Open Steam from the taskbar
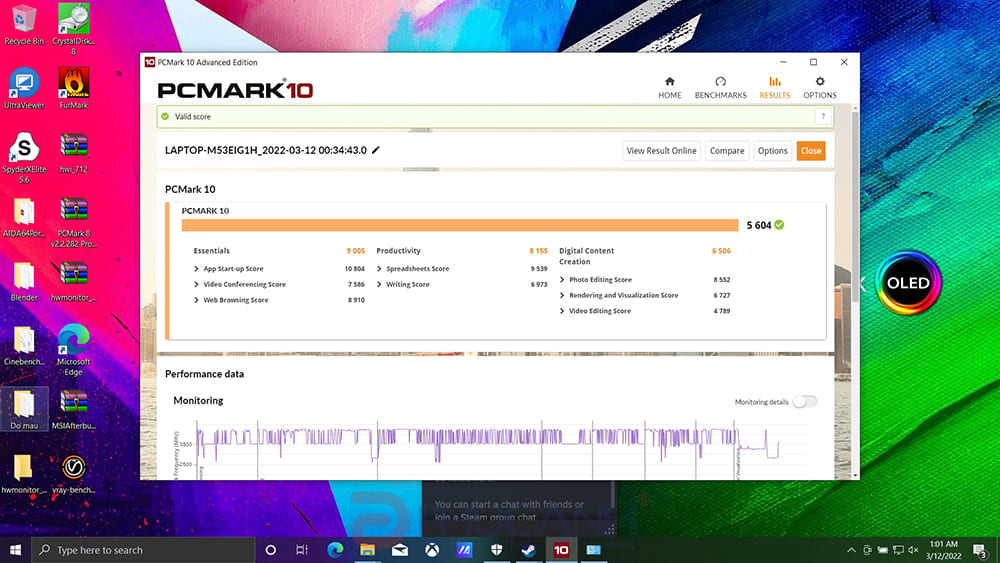Viewport: 1000px width, 563px height. tap(528, 550)
